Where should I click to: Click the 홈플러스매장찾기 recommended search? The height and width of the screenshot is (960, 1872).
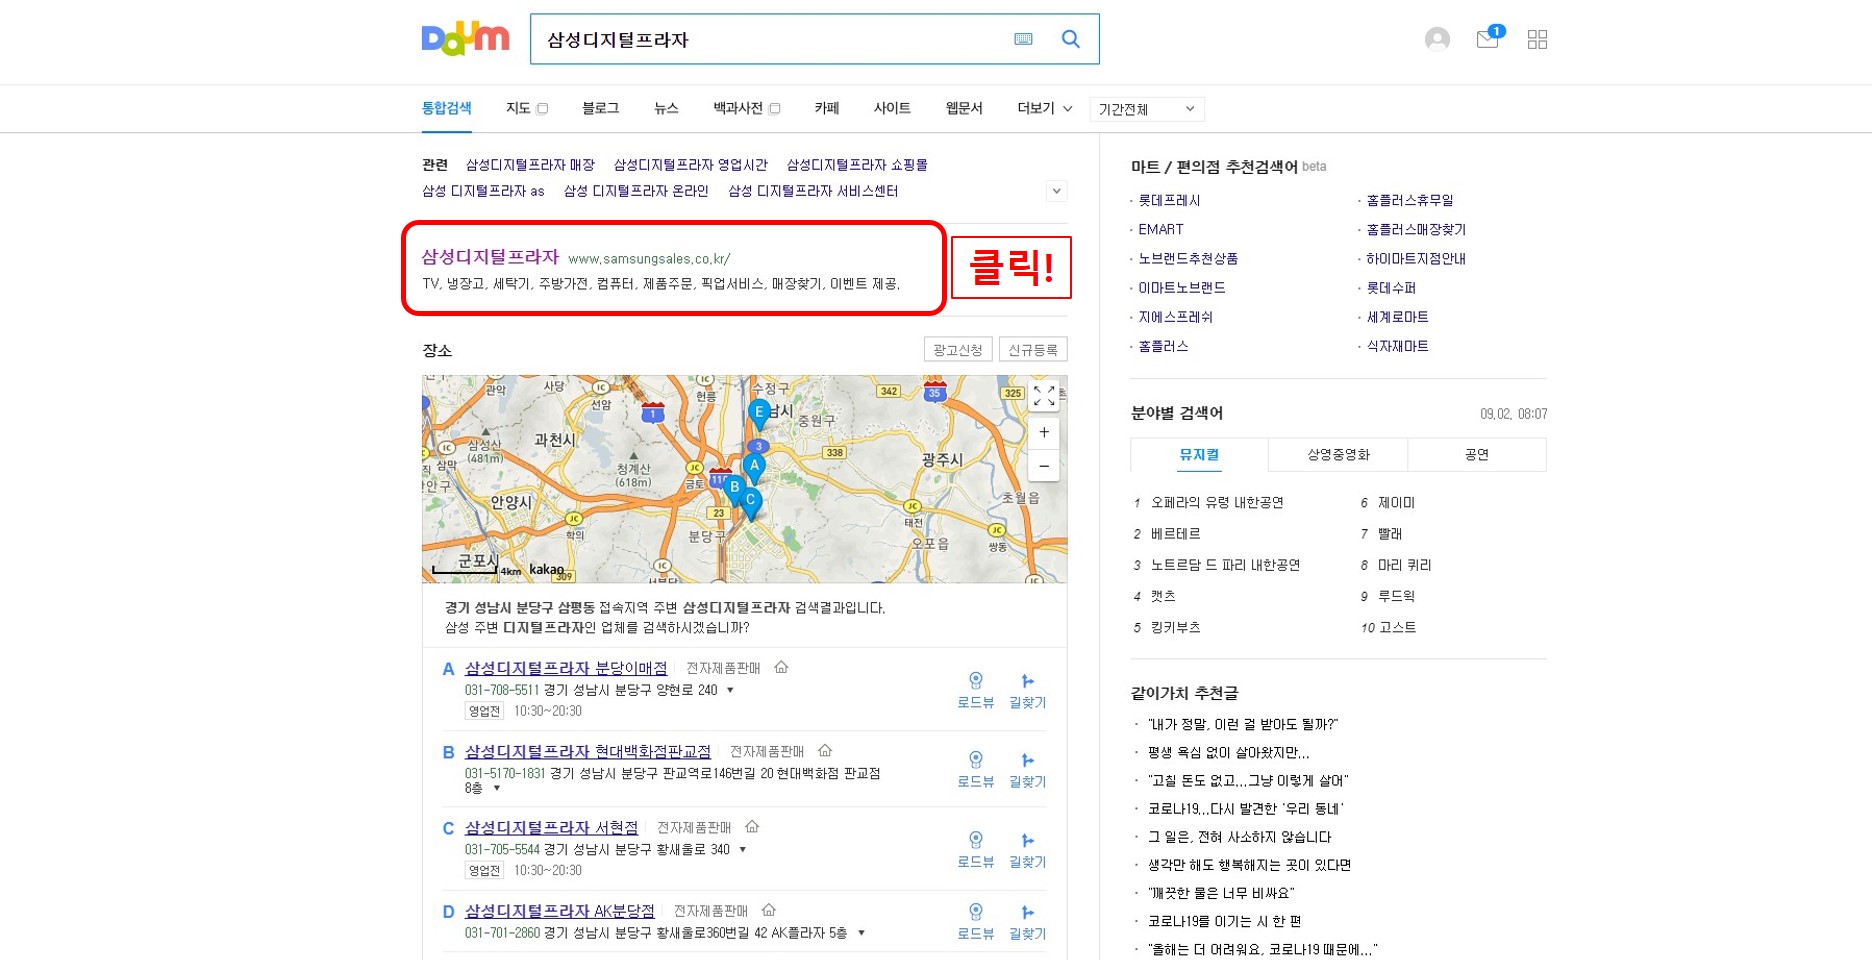click(x=1416, y=229)
